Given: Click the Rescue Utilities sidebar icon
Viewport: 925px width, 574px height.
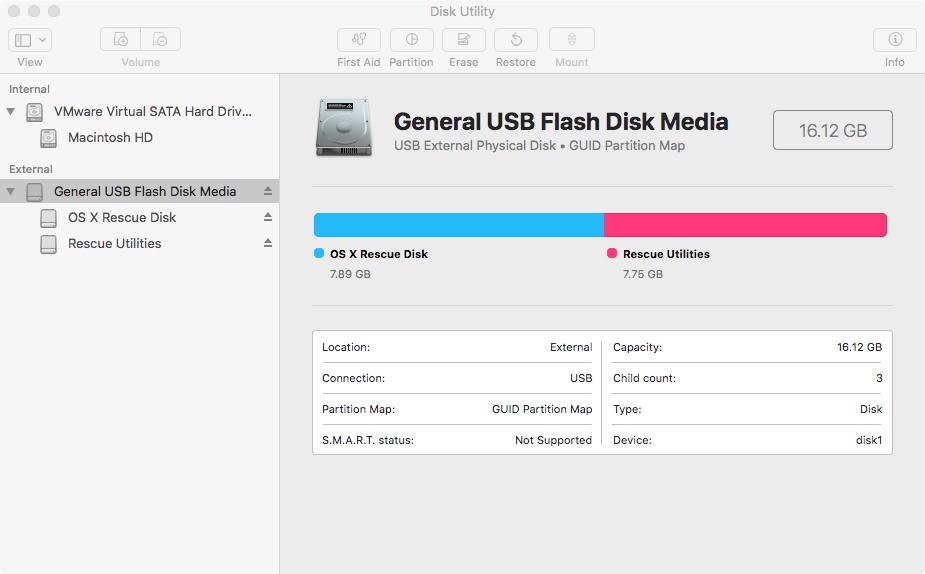Looking at the screenshot, I should [x=48, y=244].
